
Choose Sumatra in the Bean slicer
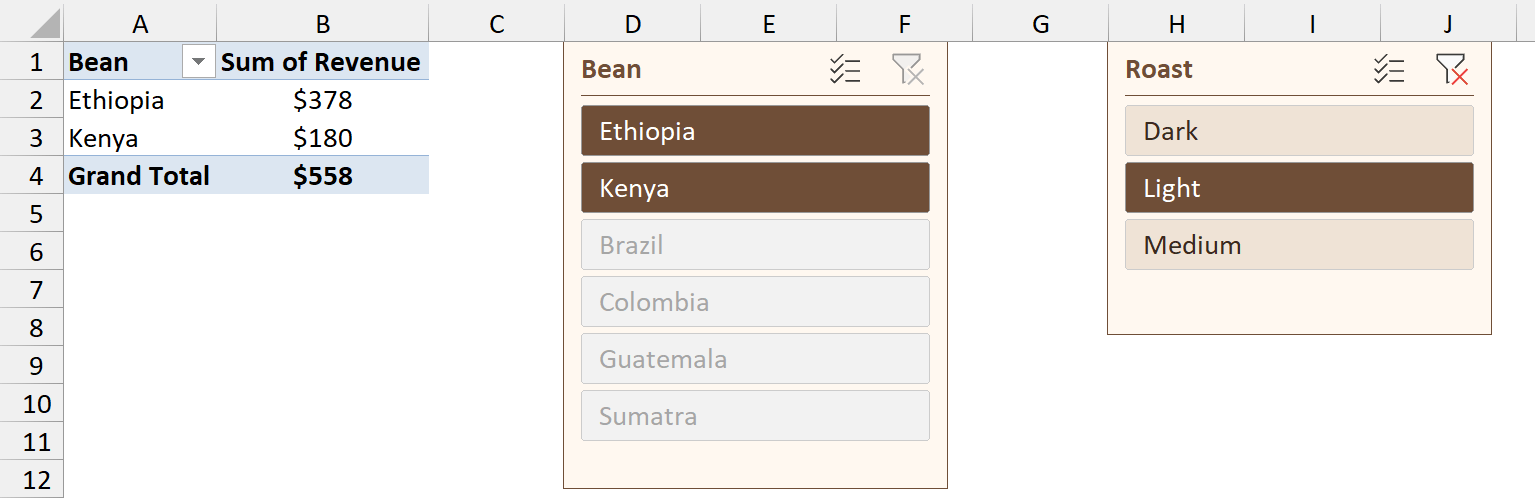tap(755, 416)
